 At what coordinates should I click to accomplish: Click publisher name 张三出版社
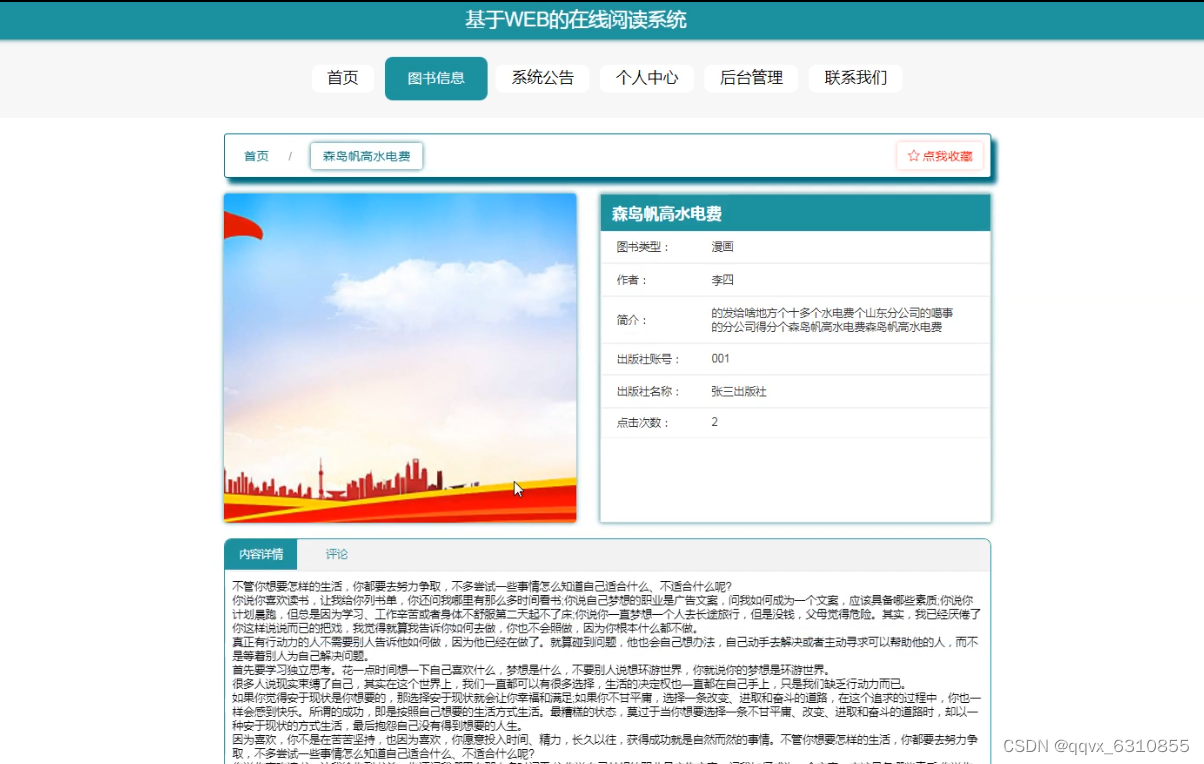click(x=739, y=391)
